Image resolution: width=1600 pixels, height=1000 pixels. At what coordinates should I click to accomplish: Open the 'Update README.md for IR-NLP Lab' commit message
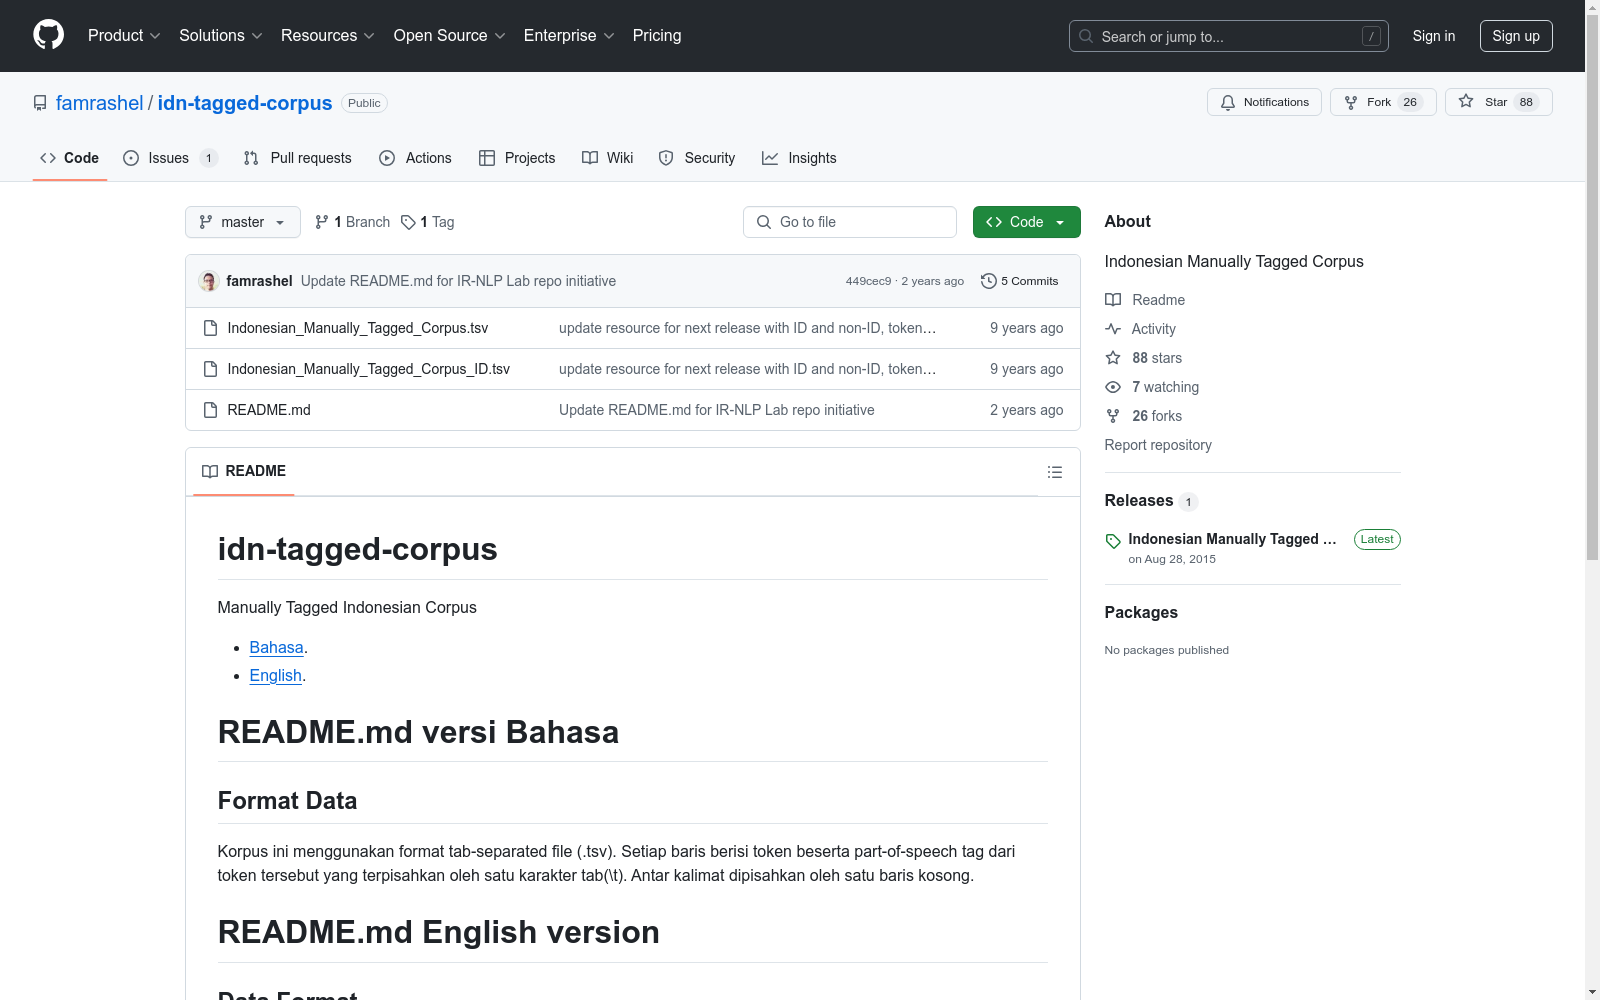pos(458,281)
